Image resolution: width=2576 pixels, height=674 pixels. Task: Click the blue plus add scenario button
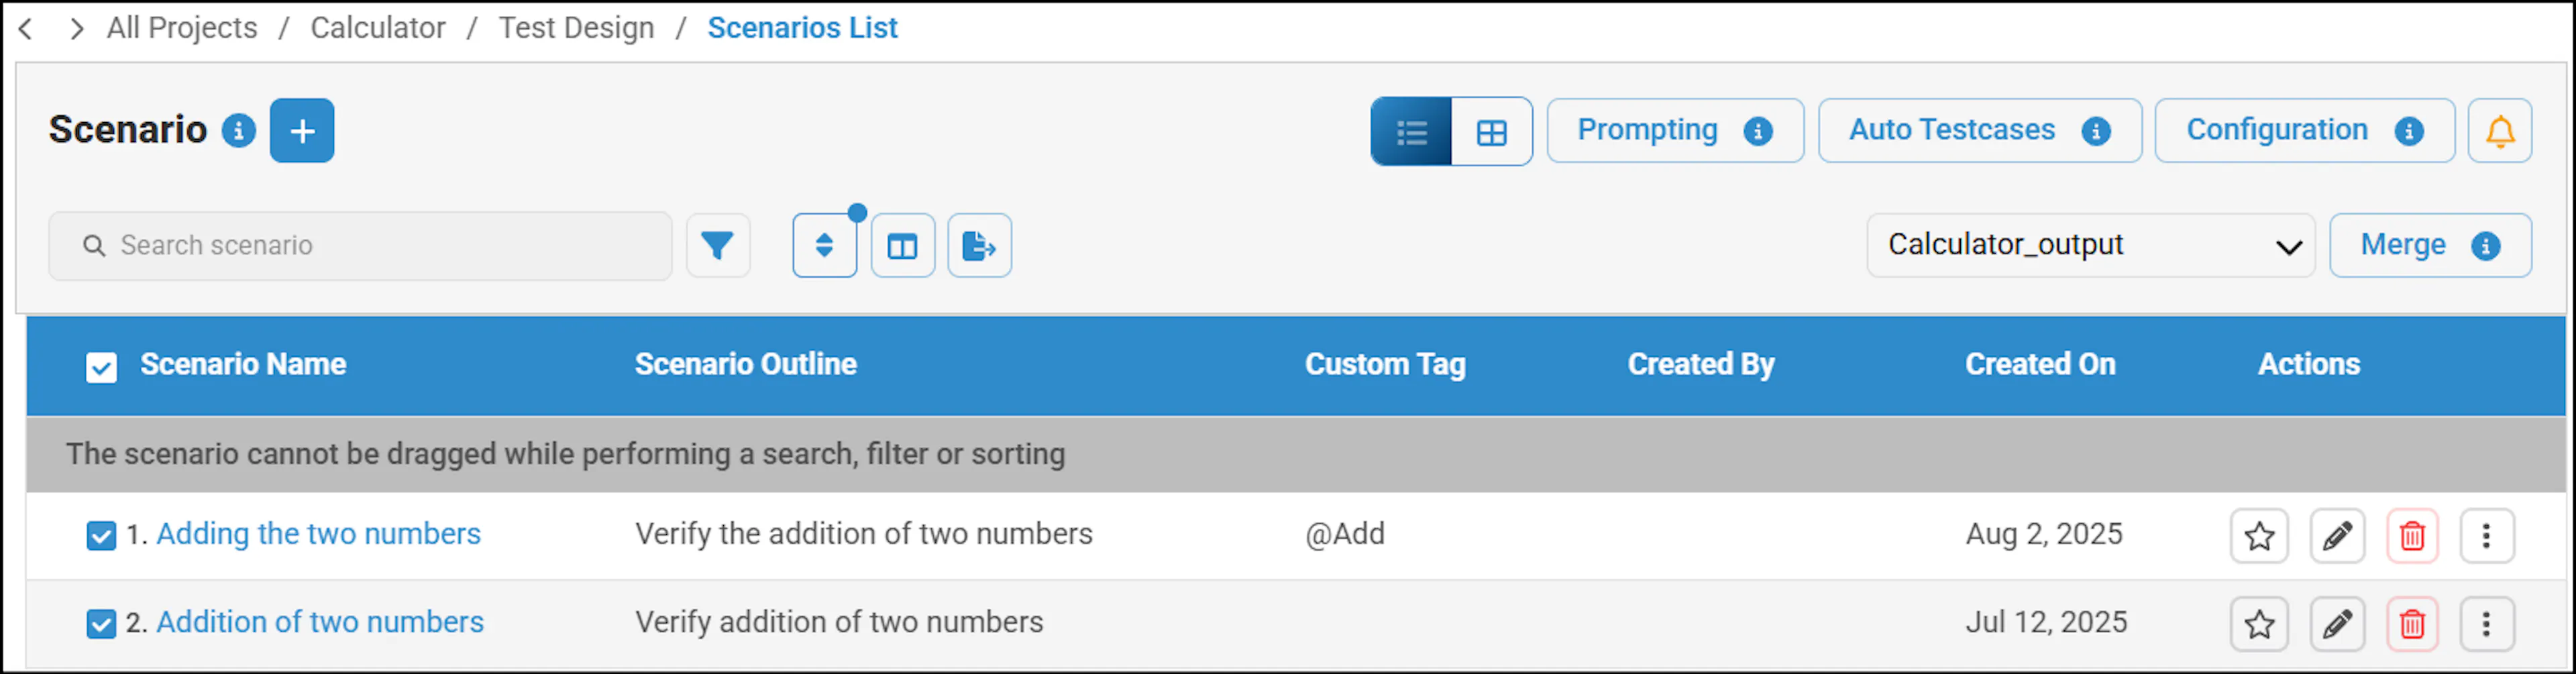302,130
